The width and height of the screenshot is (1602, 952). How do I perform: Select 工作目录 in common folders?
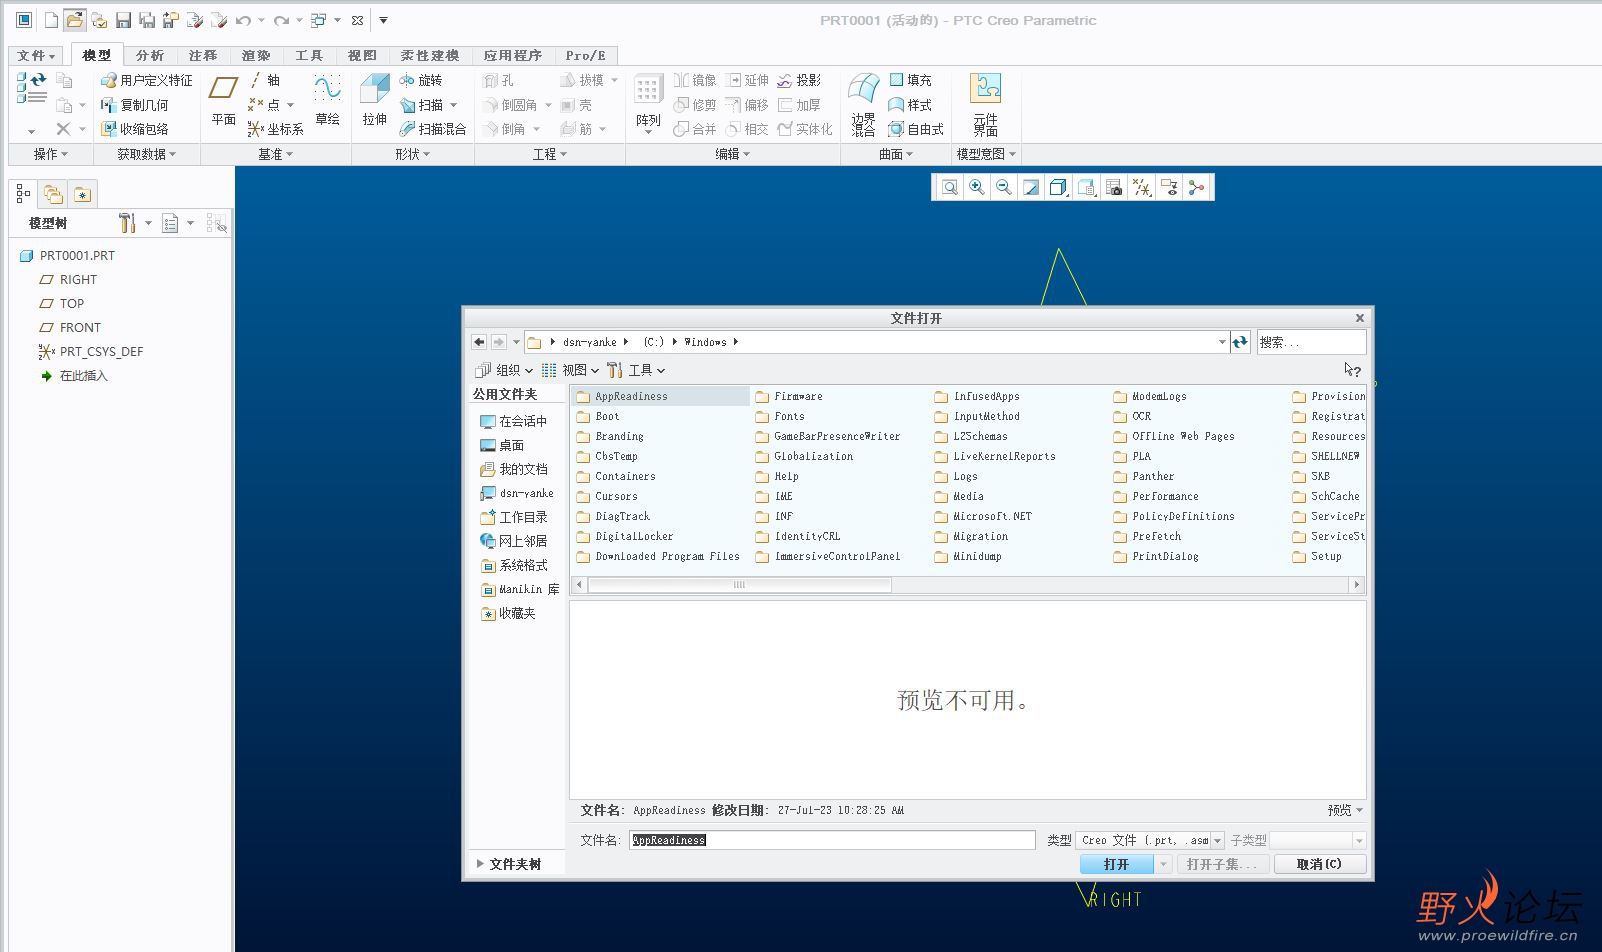tap(514, 517)
